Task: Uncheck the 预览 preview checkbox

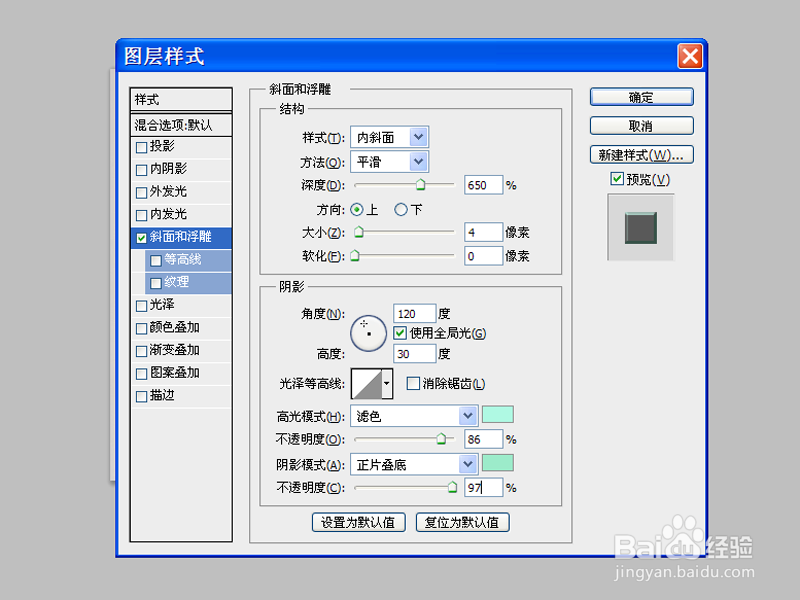Action: (617, 179)
